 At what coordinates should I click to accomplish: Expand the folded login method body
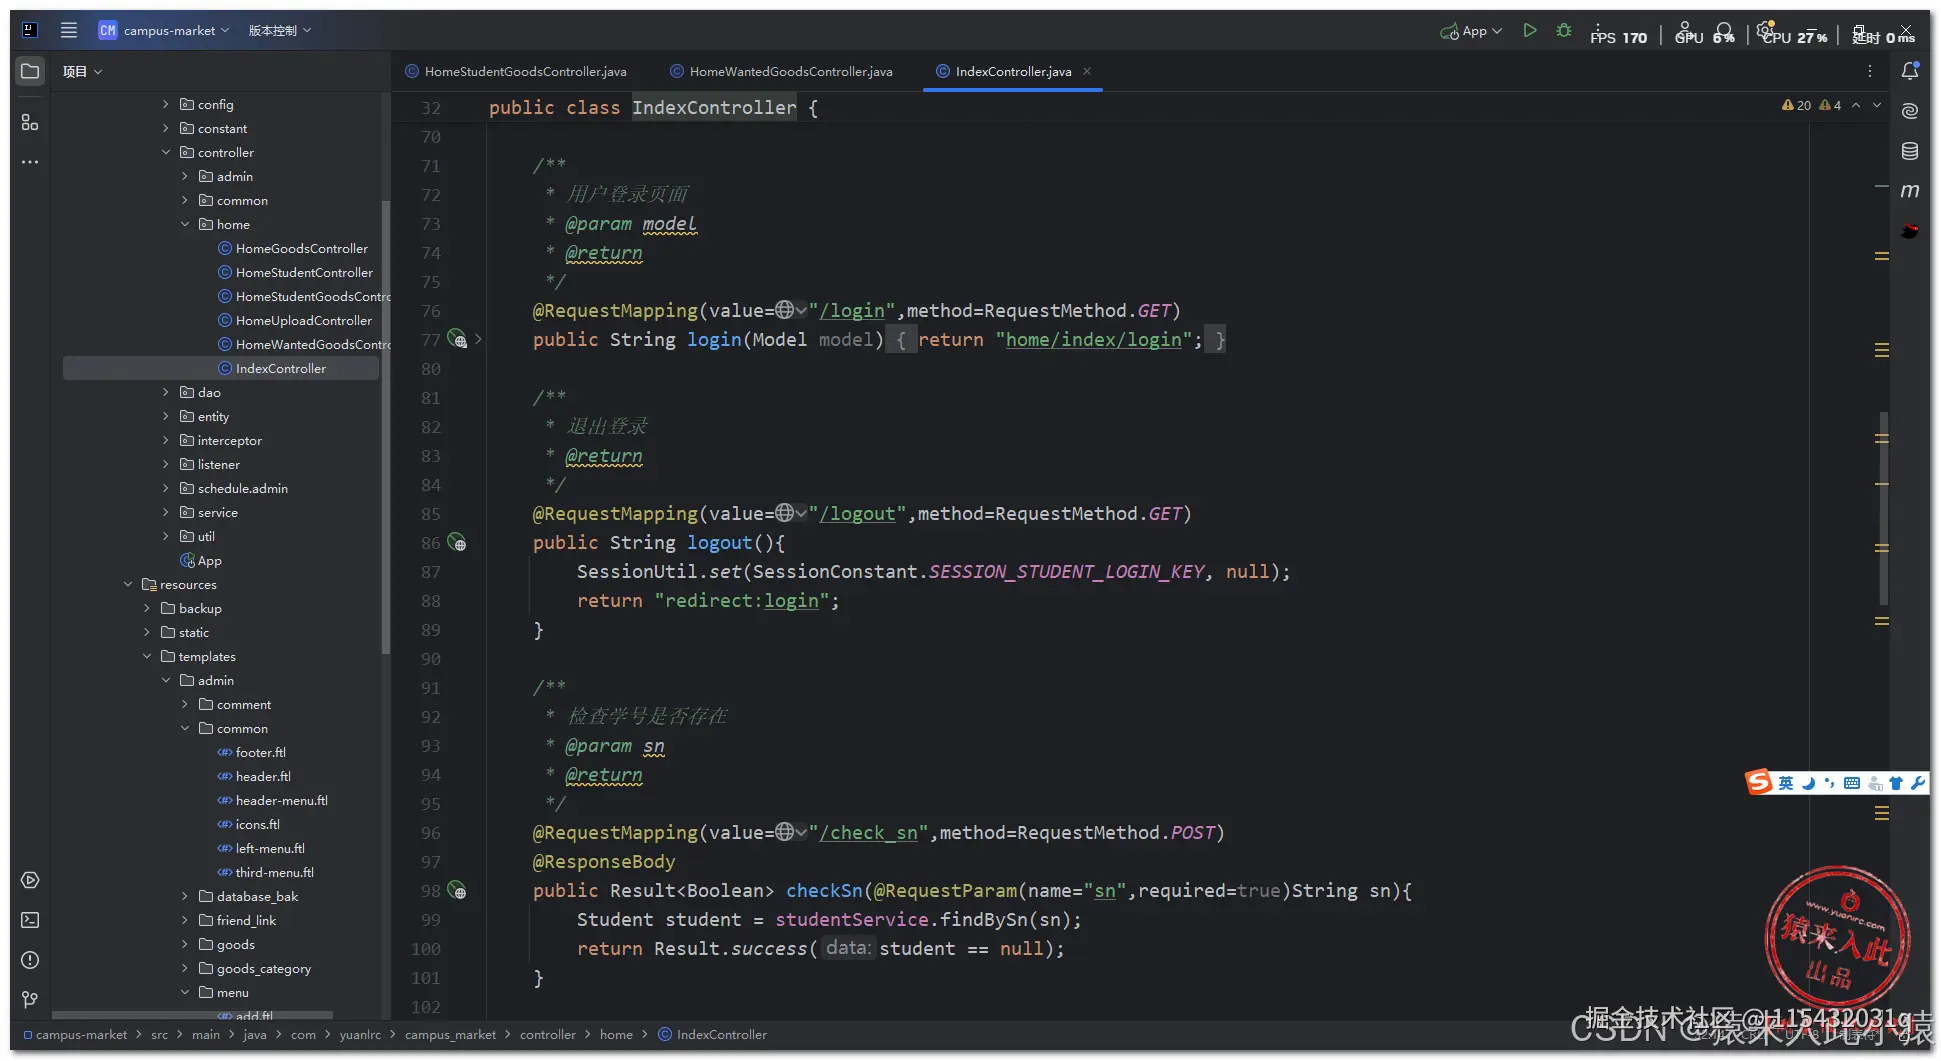click(x=479, y=339)
